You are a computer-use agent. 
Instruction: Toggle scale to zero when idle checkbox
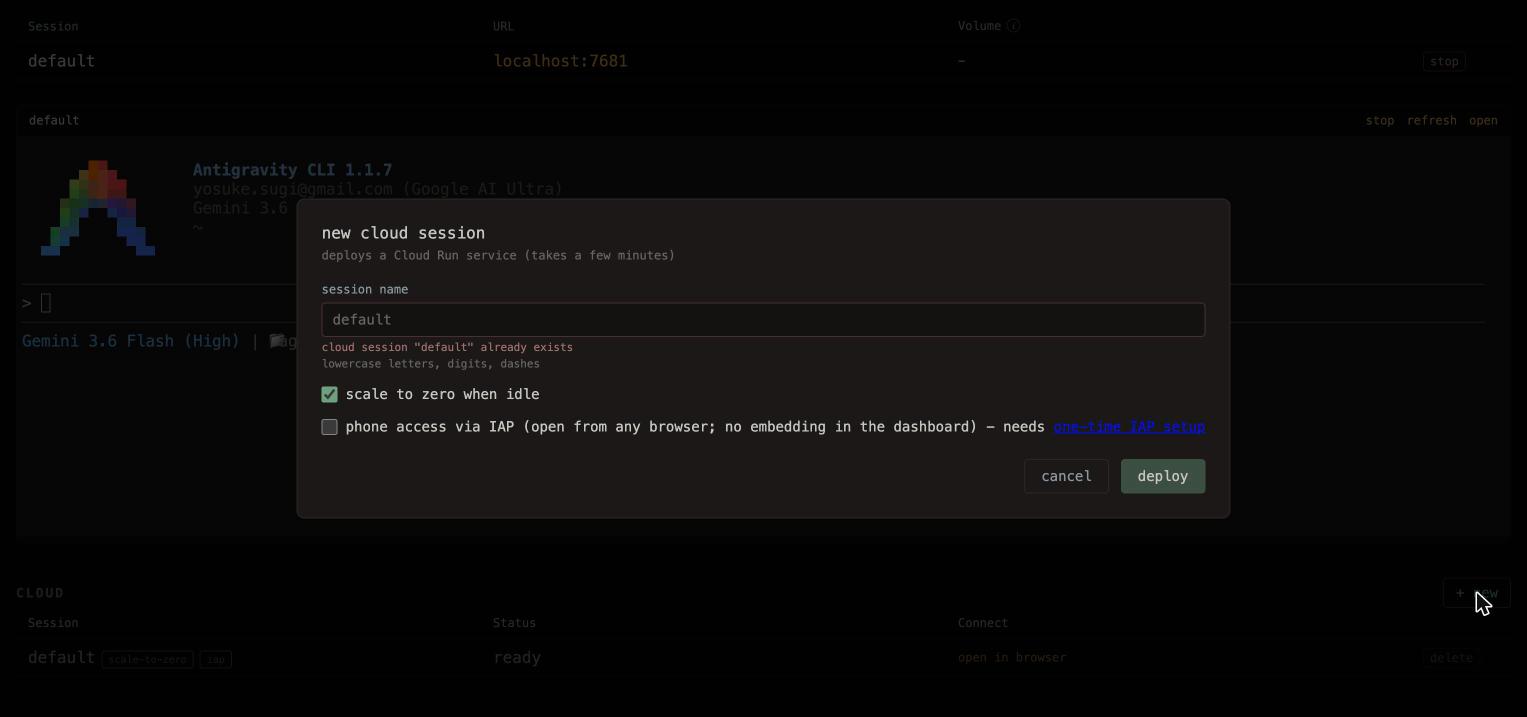pos(329,395)
